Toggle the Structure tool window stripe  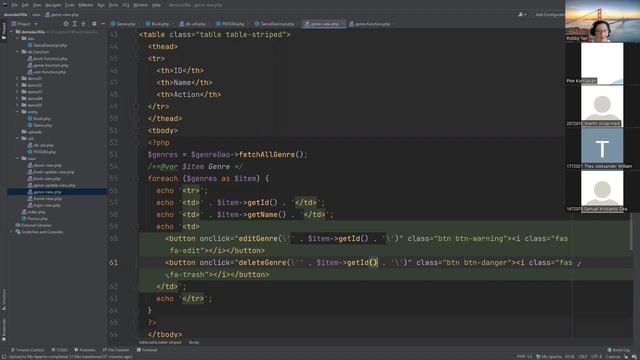point(4,300)
